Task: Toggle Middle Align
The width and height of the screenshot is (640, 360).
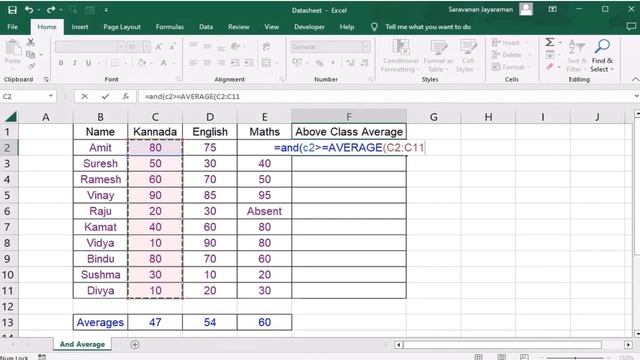Action: tap(207, 47)
